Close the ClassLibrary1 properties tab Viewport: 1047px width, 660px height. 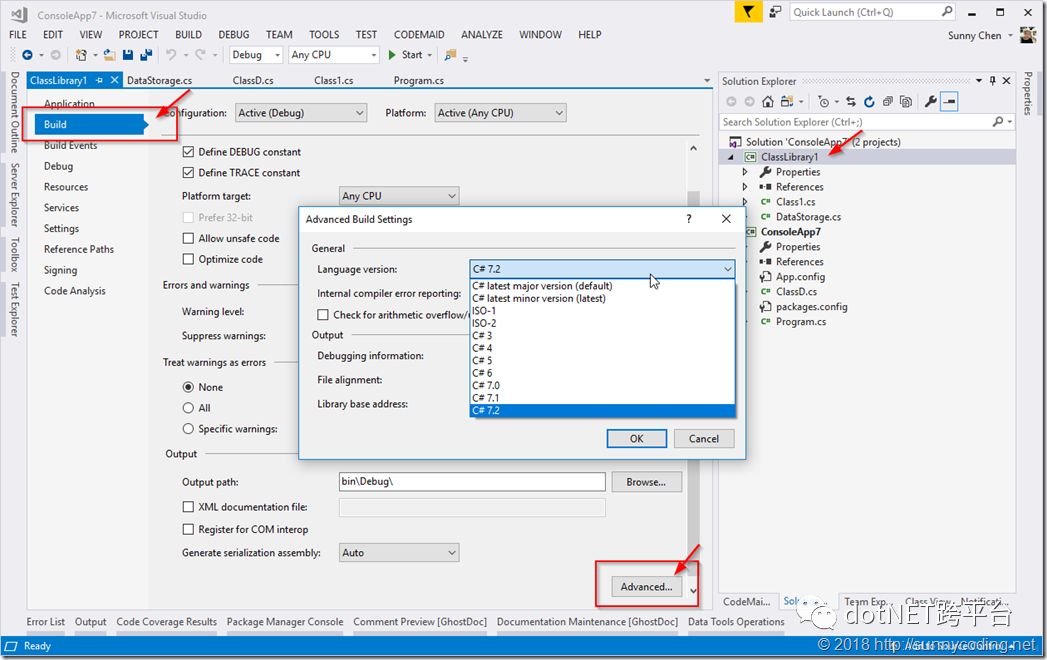pyautogui.click(x=114, y=80)
